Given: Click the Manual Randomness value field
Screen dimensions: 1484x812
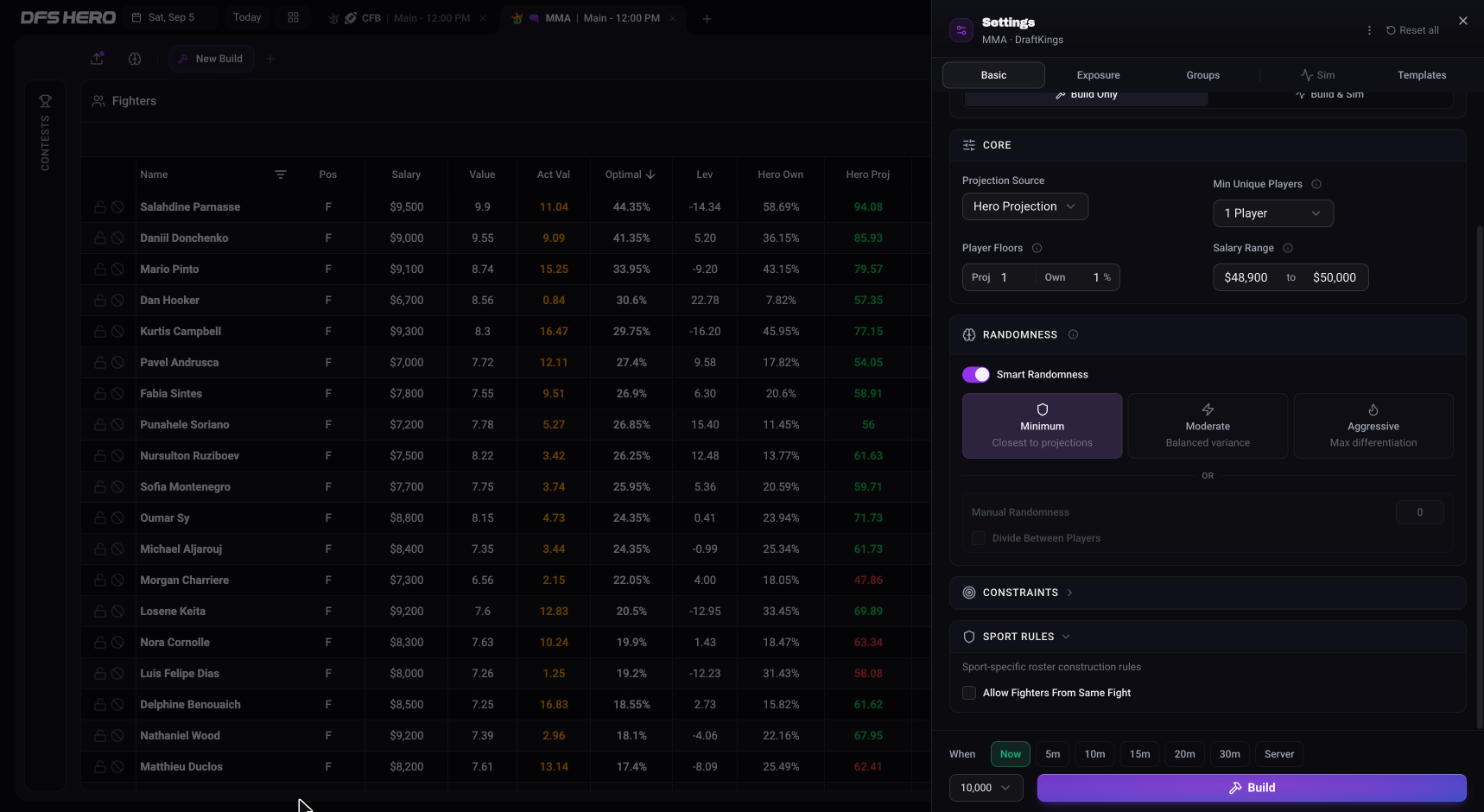Looking at the screenshot, I should pos(1420,512).
